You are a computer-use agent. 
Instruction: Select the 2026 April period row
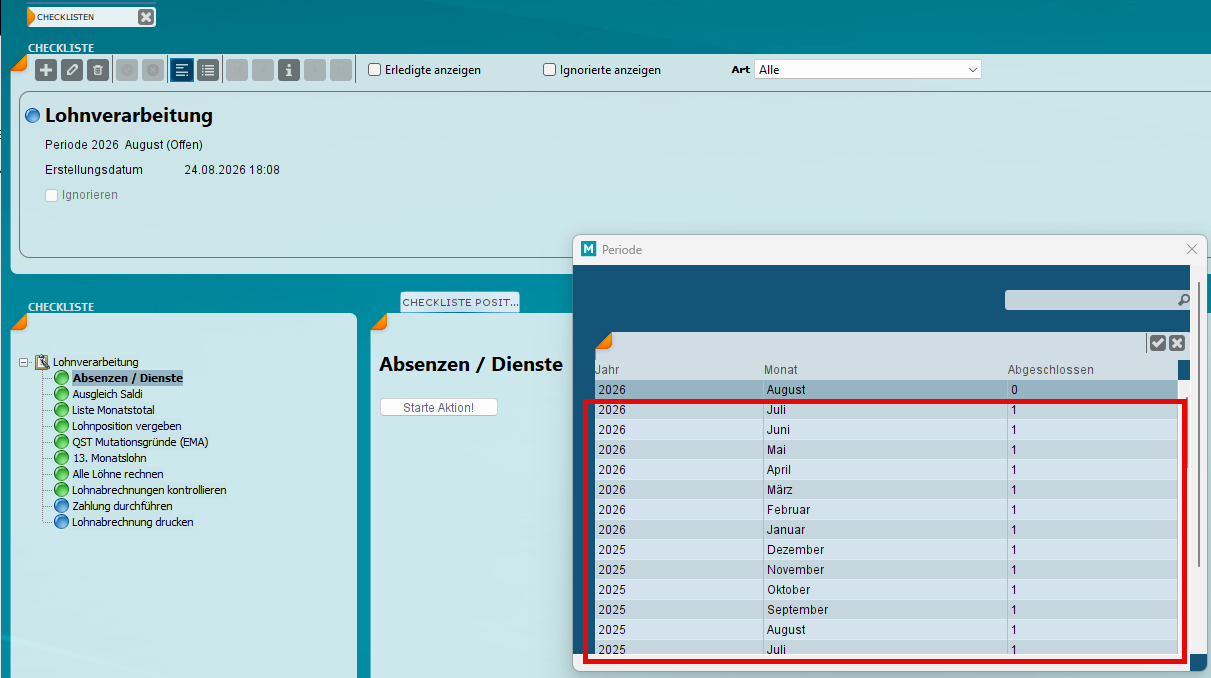(886, 470)
